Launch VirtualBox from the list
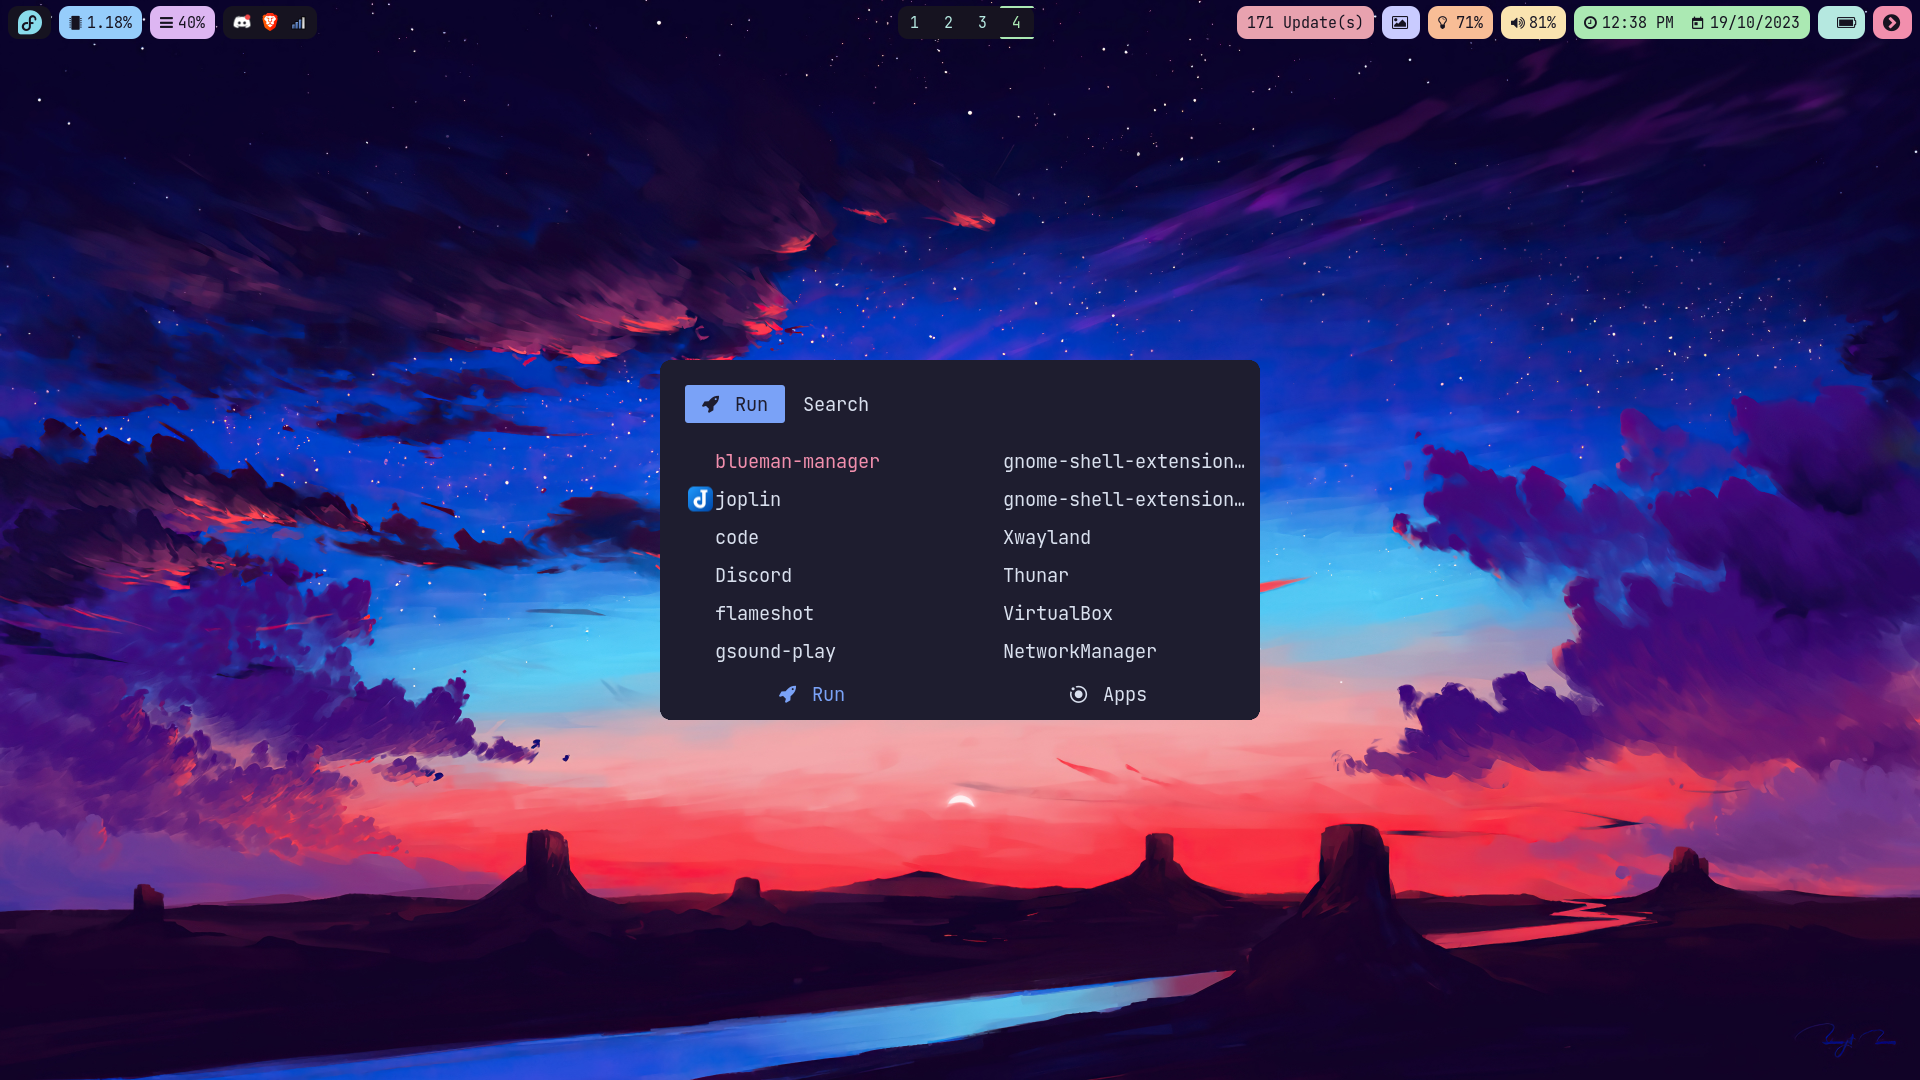 click(x=1057, y=613)
